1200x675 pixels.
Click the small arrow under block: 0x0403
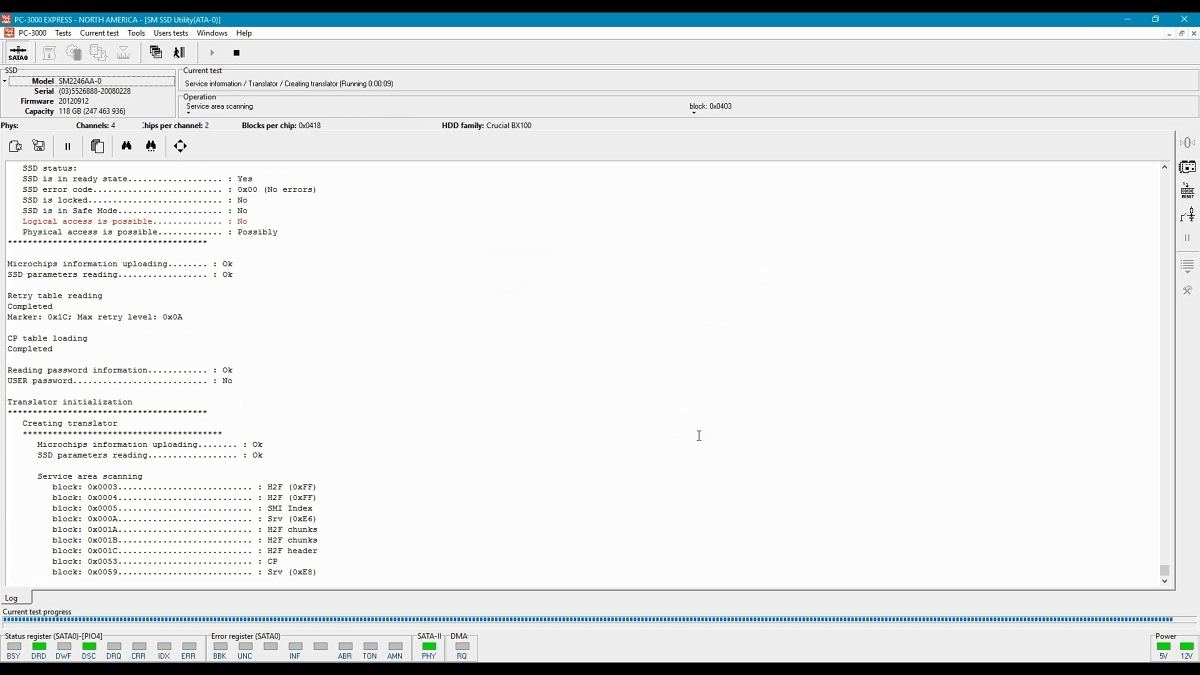693,112
